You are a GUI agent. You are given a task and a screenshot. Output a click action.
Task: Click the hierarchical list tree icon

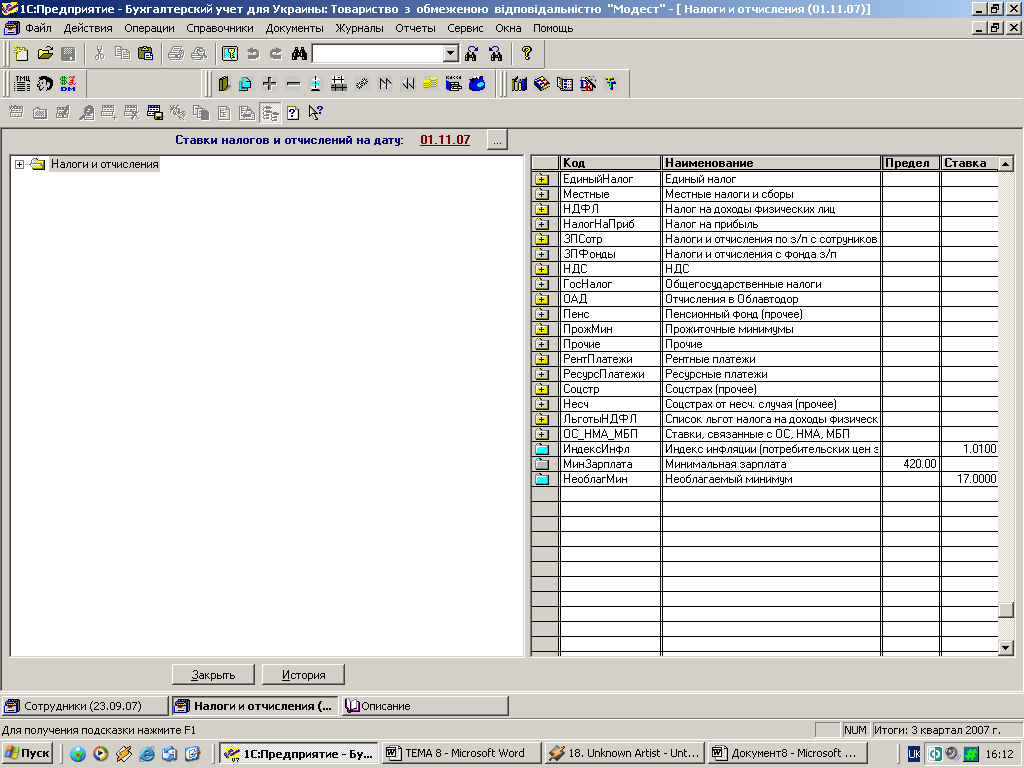coord(270,113)
